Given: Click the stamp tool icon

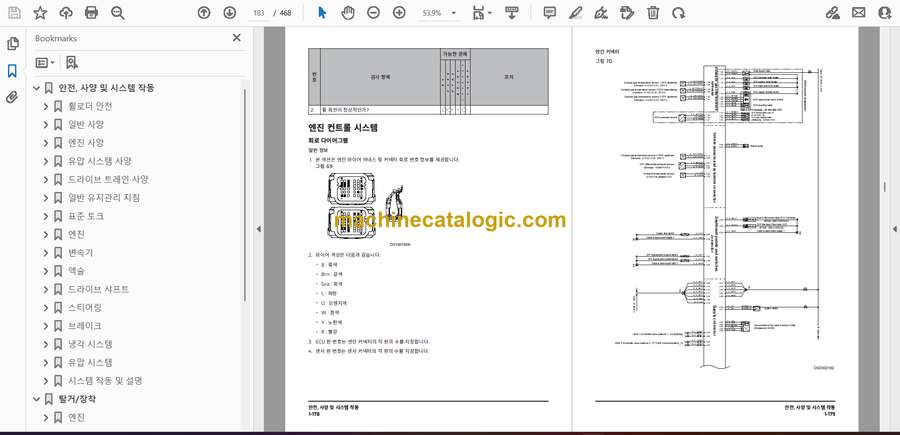Looking at the screenshot, I should 627,13.
